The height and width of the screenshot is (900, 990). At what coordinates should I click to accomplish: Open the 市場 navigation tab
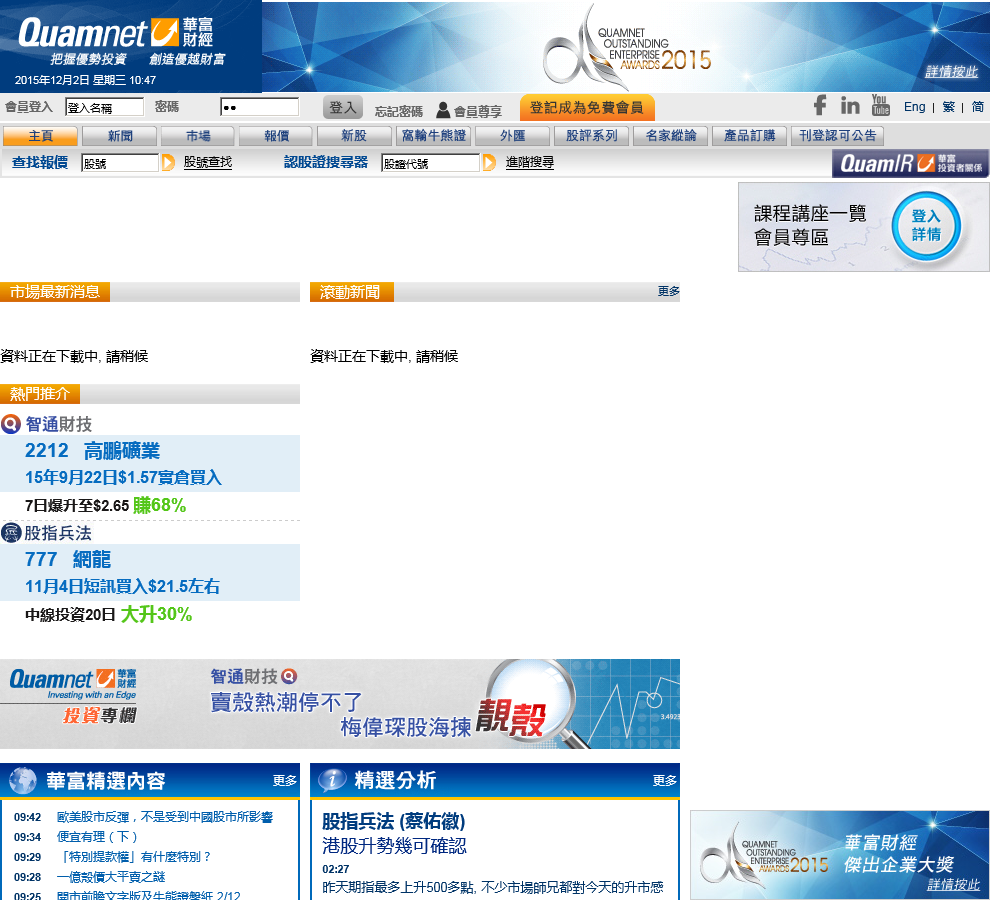[x=198, y=136]
